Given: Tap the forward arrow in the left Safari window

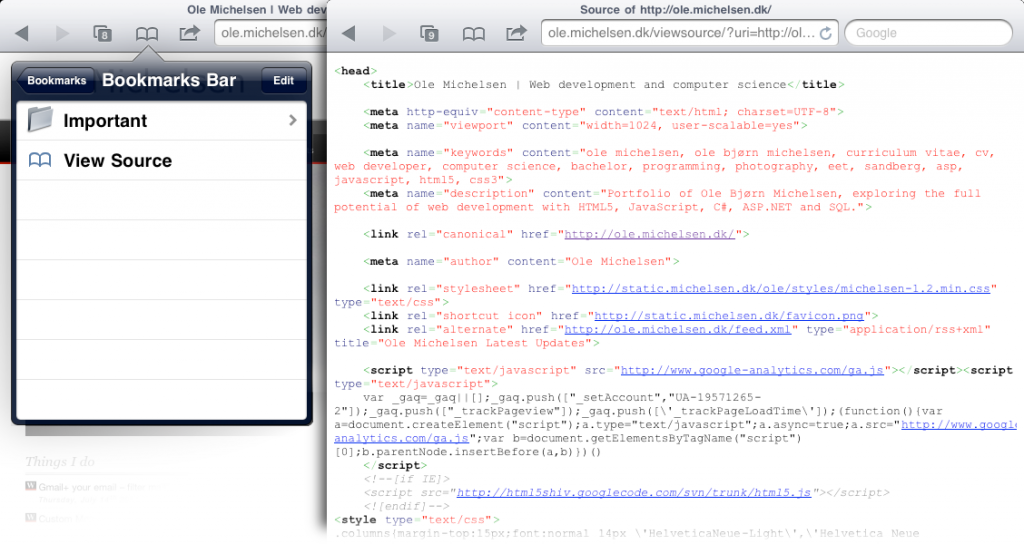Looking at the screenshot, I should (x=62, y=33).
